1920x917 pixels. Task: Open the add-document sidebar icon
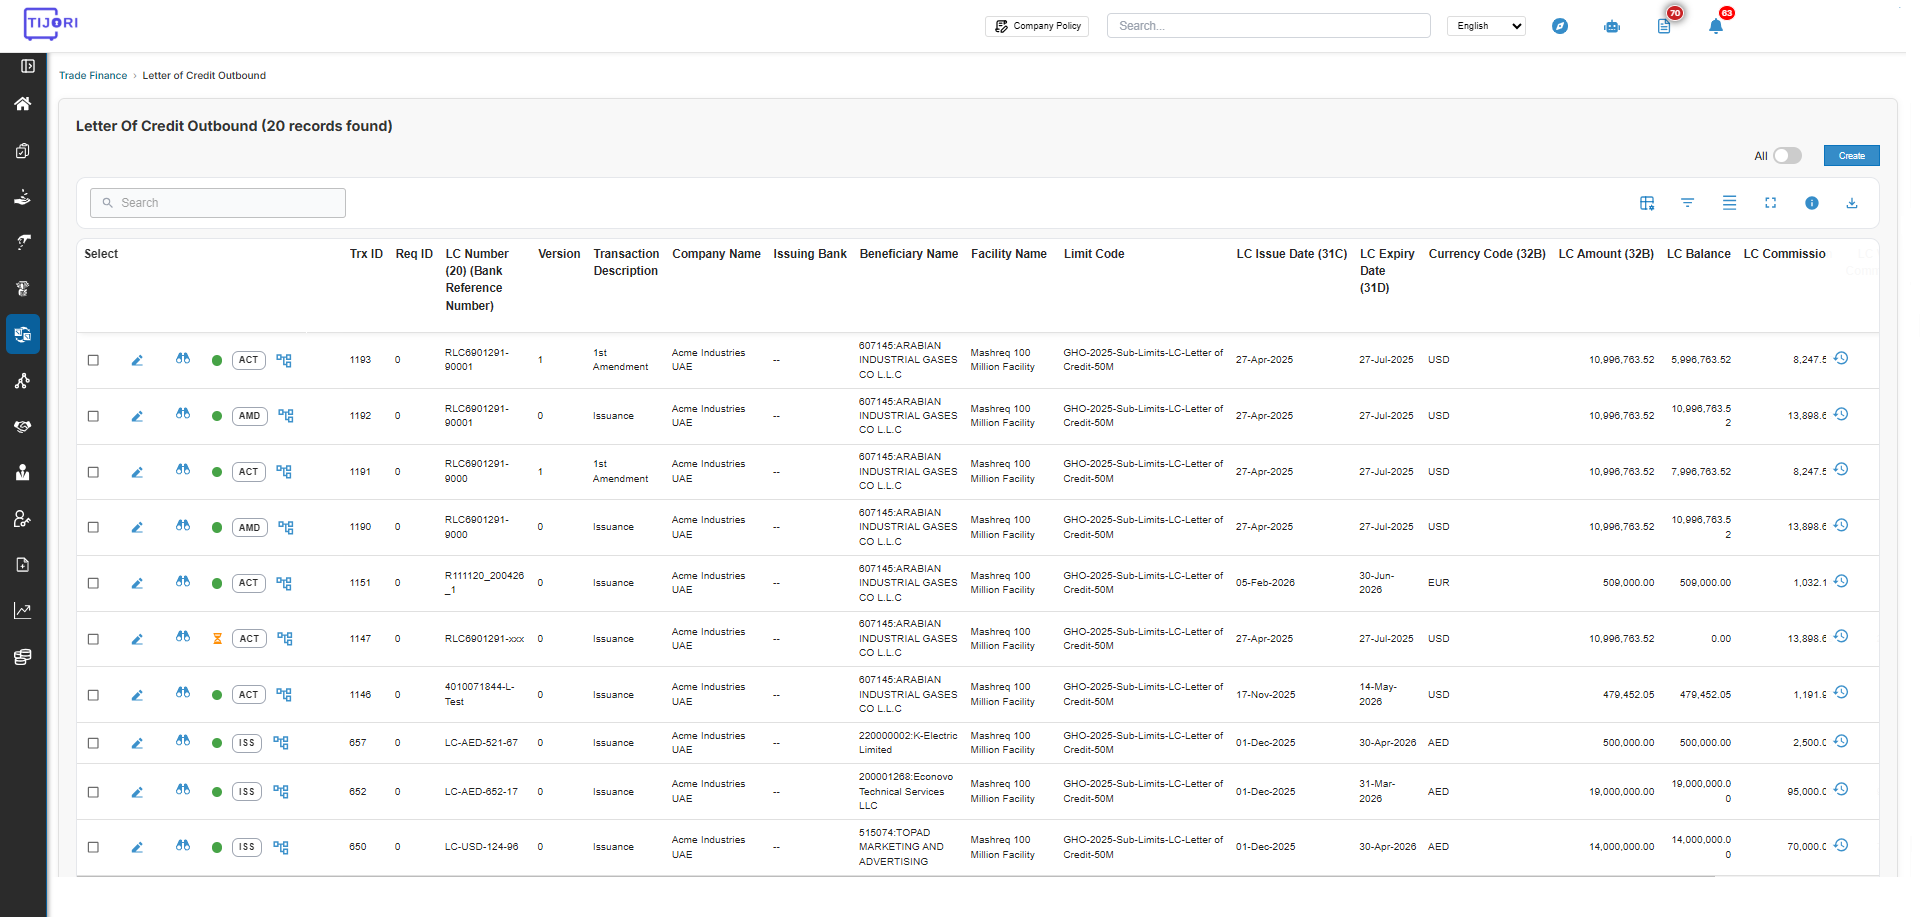(x=22, y=565)
